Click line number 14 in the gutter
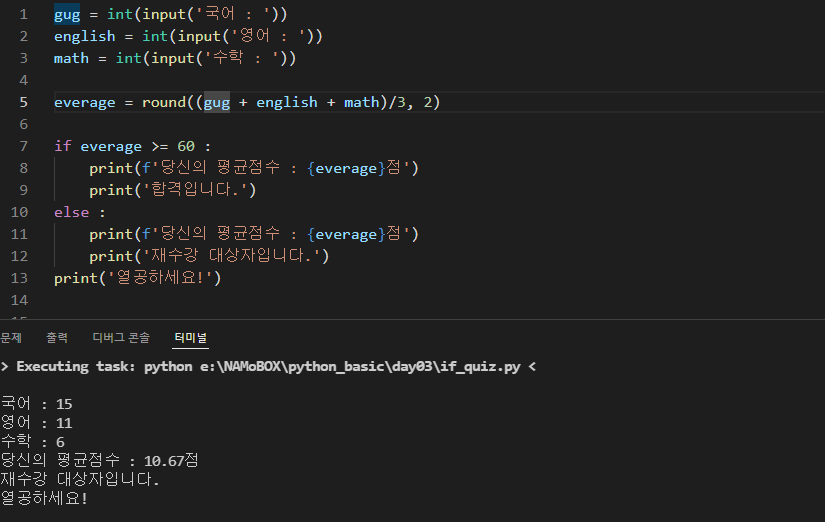 (x=19, y=300)
